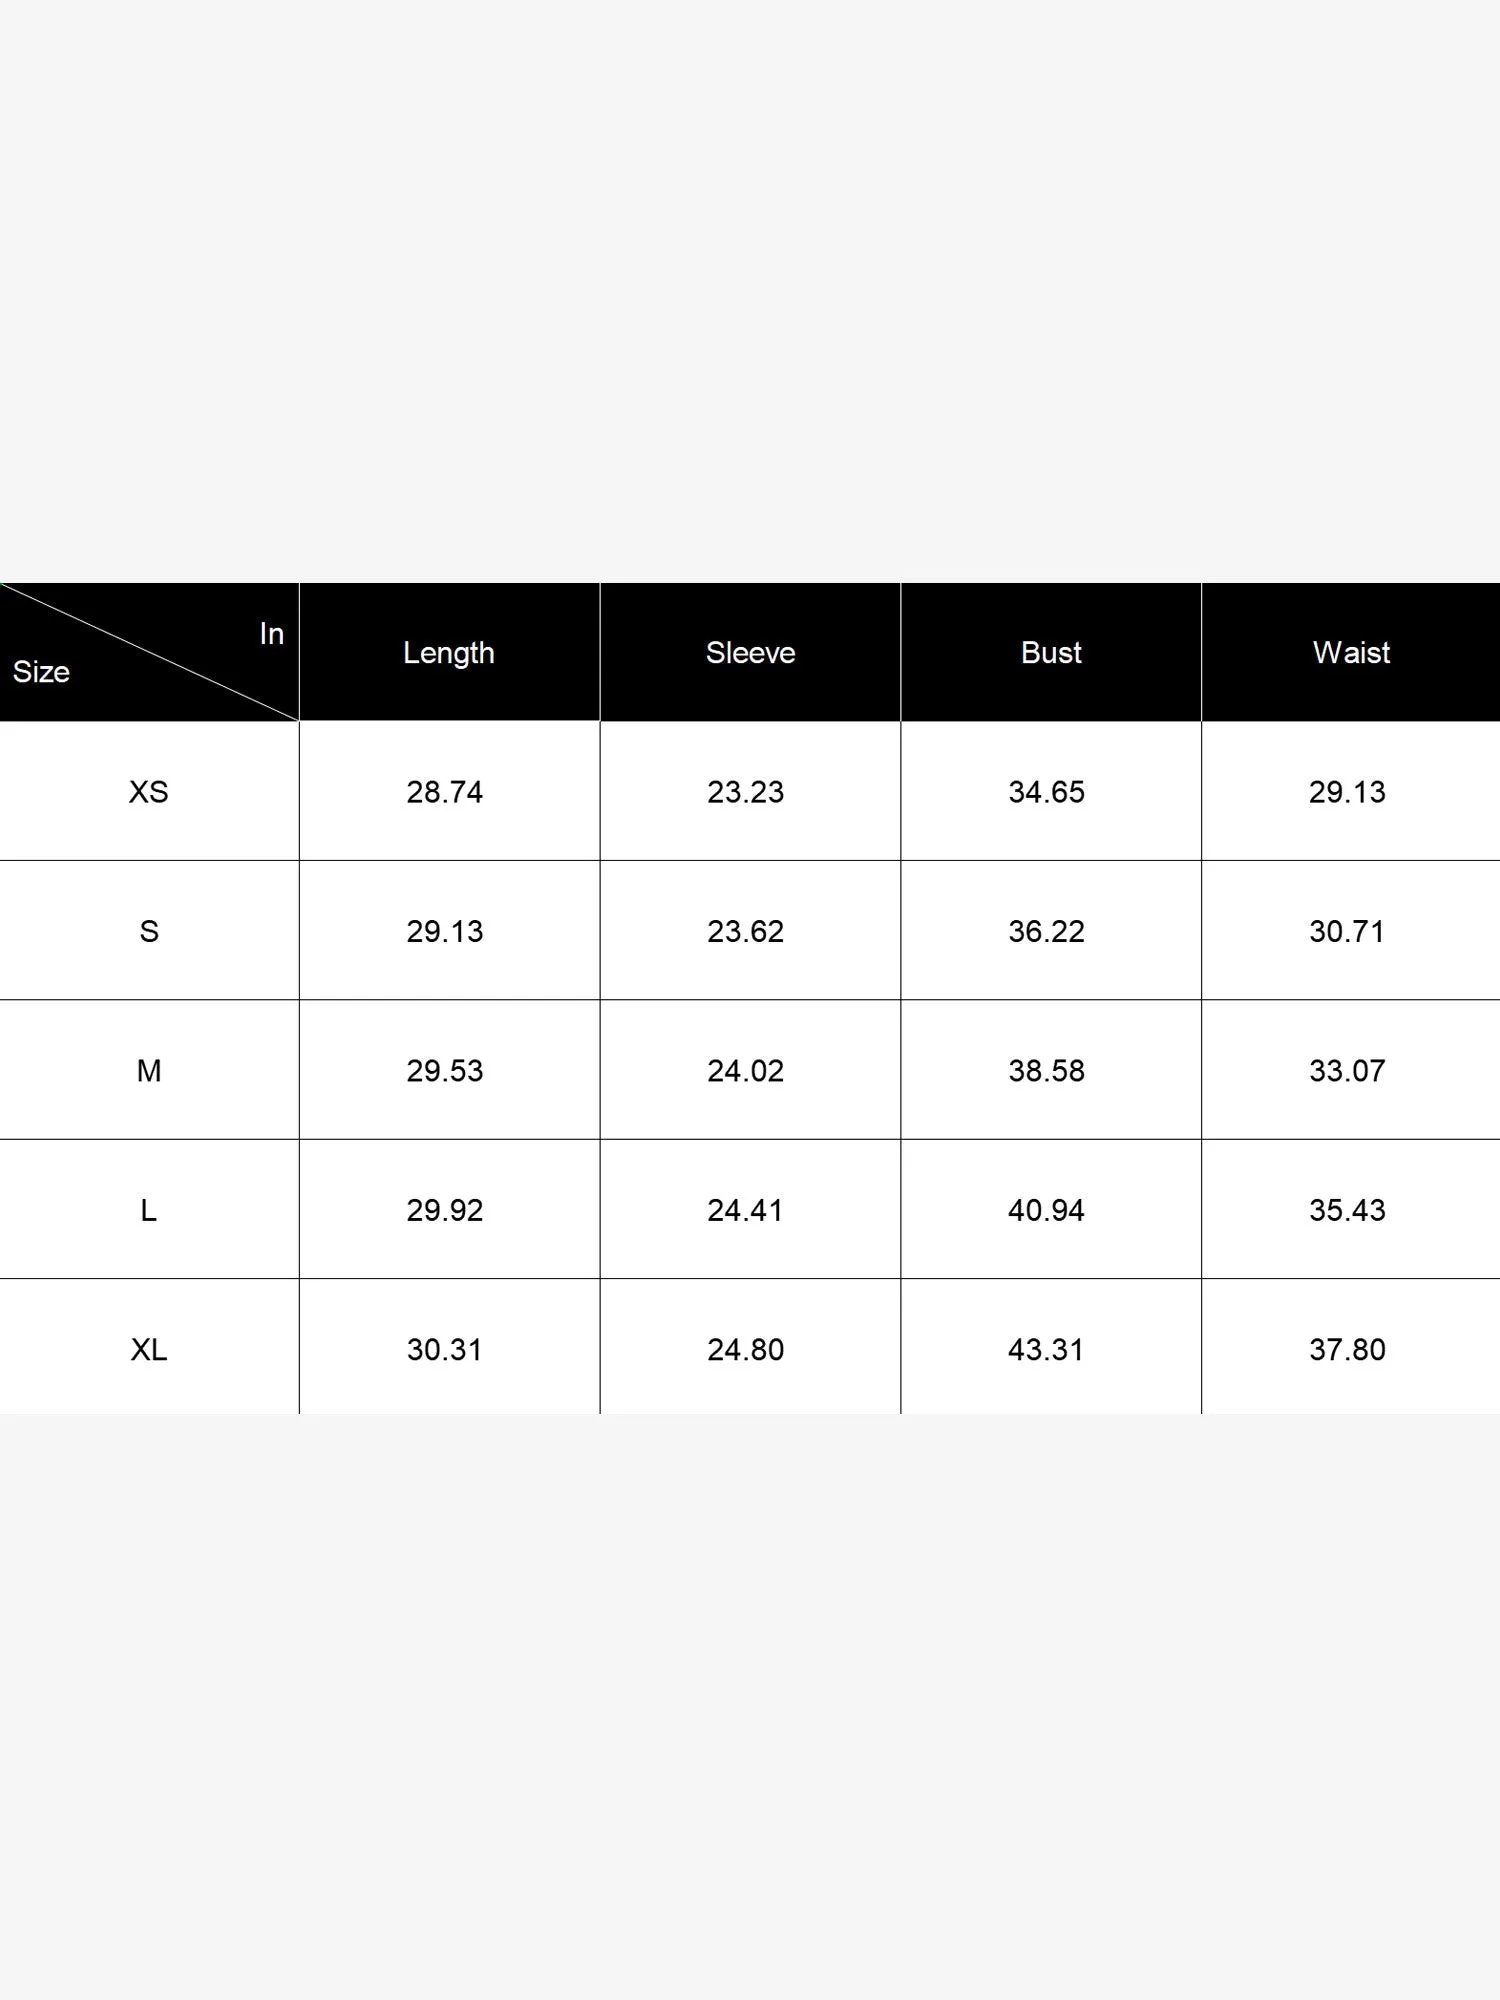Image resolution: width=1500 pixels, height=2000 pixels.
Task: Click the M length value 29.53
Action: (x=445, y=1071)
